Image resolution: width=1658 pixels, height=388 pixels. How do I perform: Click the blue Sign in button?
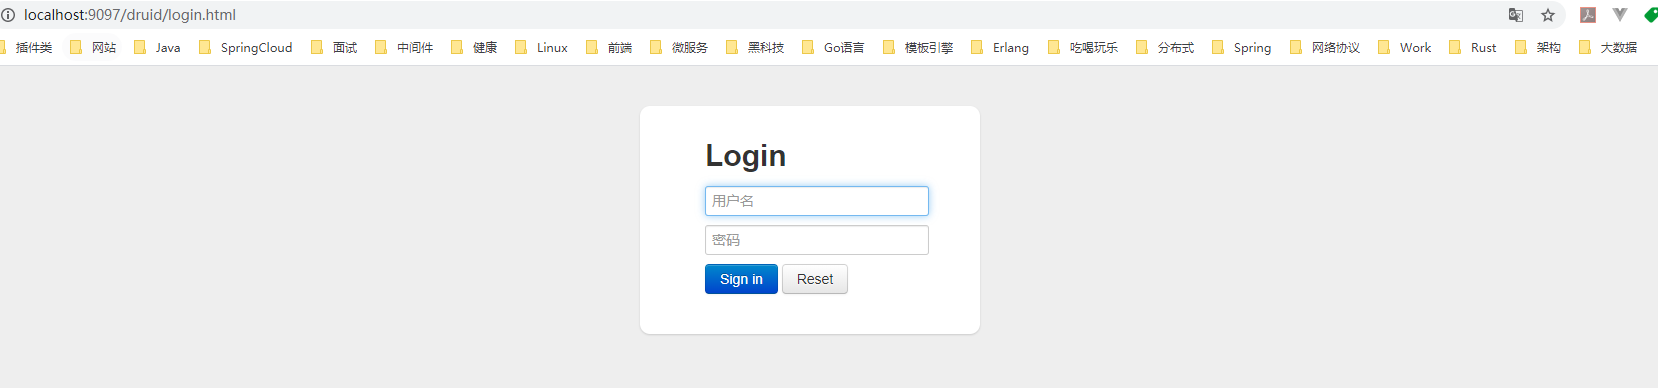pyautogui.click(x=741, y=279)
